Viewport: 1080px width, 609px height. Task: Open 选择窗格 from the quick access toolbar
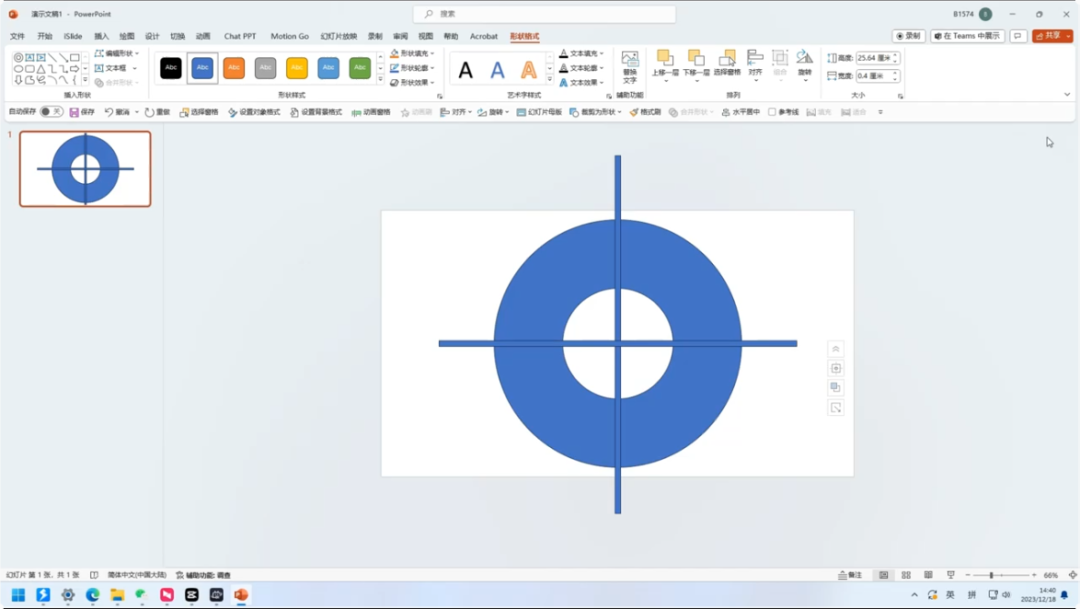(x=198, y=112)
